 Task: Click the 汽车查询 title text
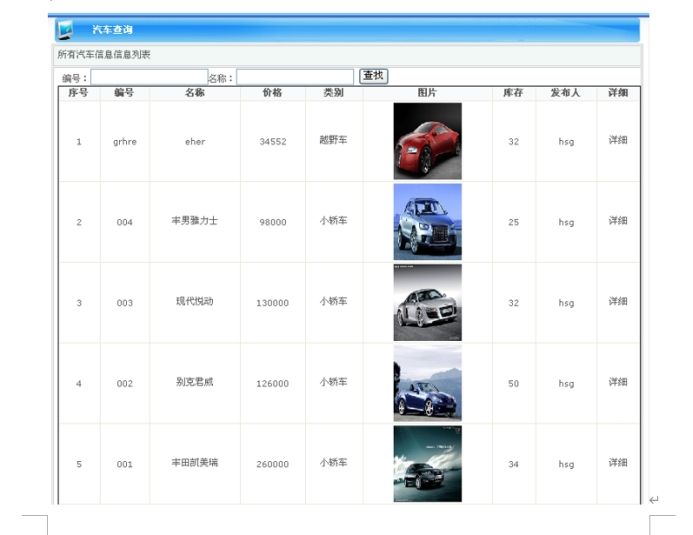[112, 30]
